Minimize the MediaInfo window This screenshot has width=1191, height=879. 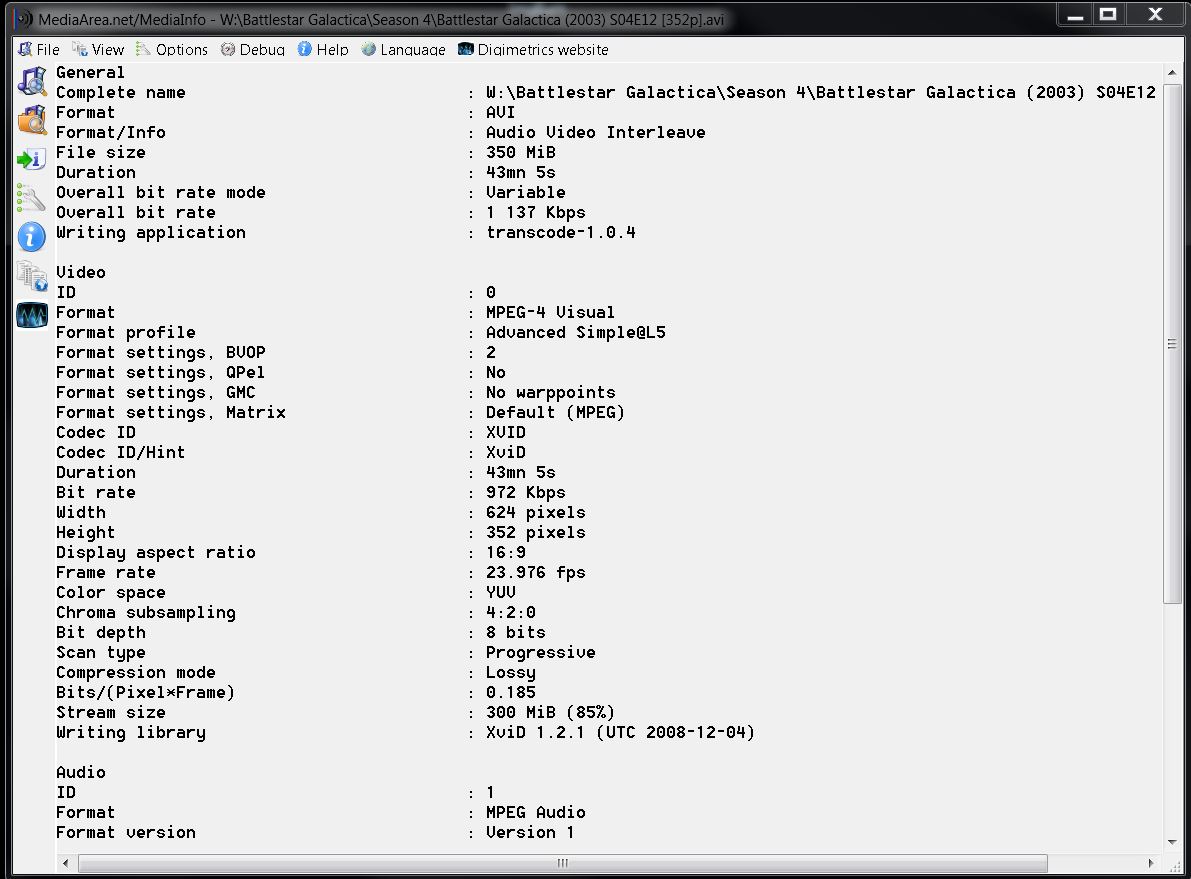pos(1075,14)
